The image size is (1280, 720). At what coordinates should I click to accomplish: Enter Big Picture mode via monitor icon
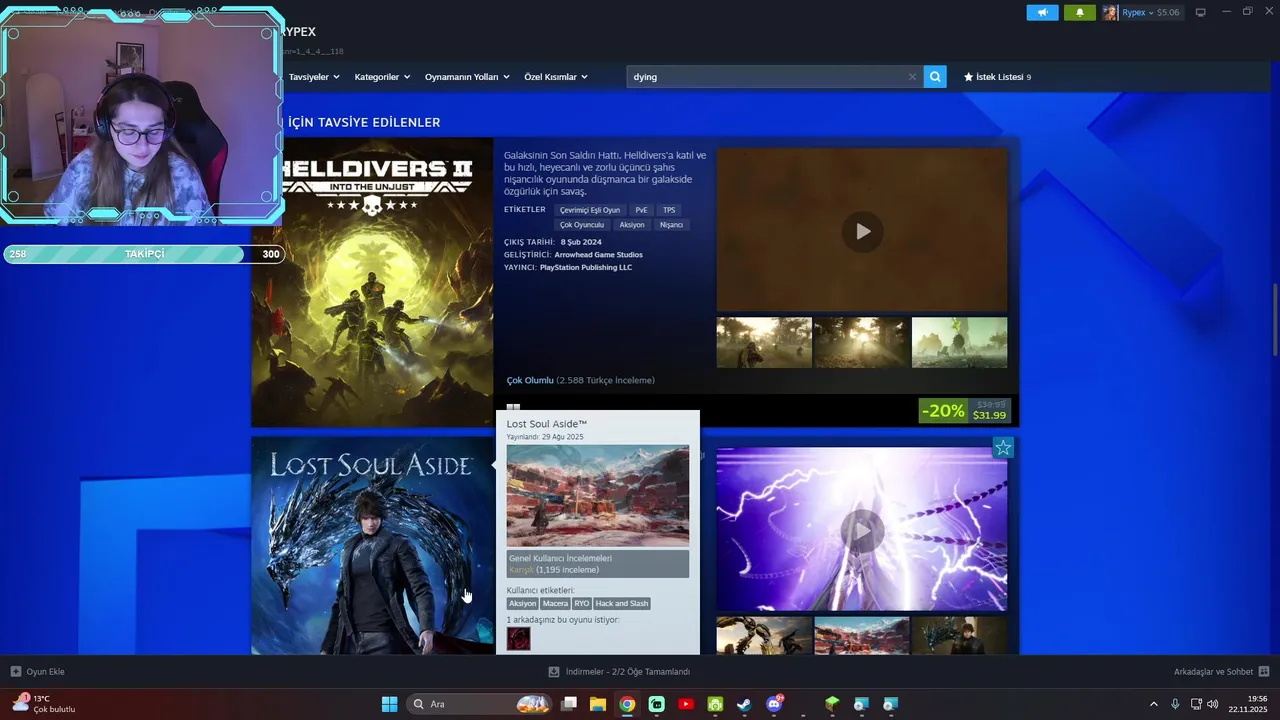coord(1200,13)
